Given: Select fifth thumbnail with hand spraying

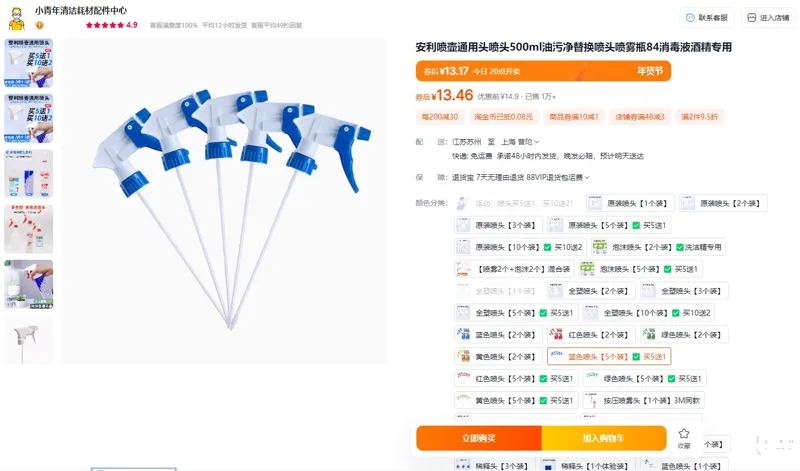Looking at the screenshot, I should [x=29, y=284].
